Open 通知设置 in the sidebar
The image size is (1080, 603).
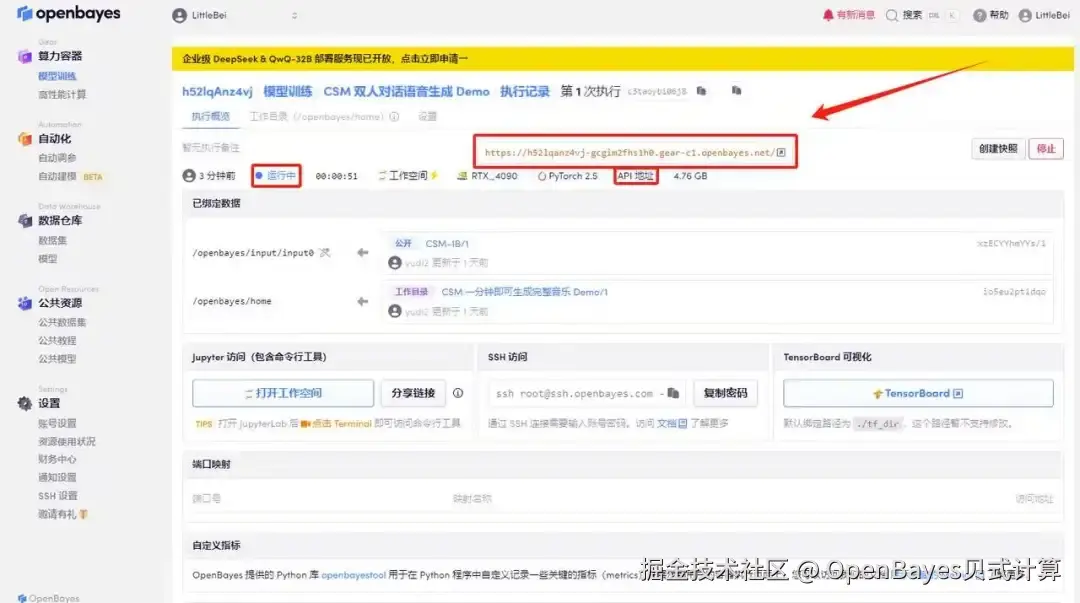coord(57,478)
